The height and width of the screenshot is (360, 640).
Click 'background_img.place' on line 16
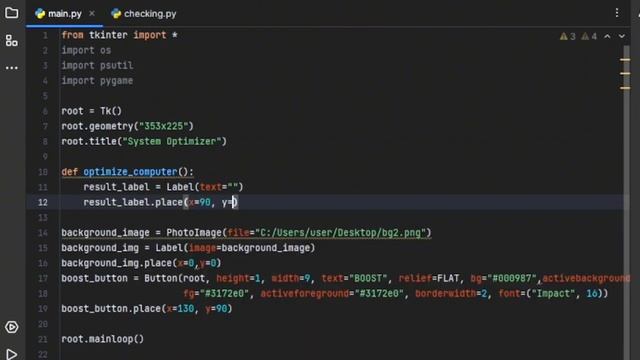[116, 263]
